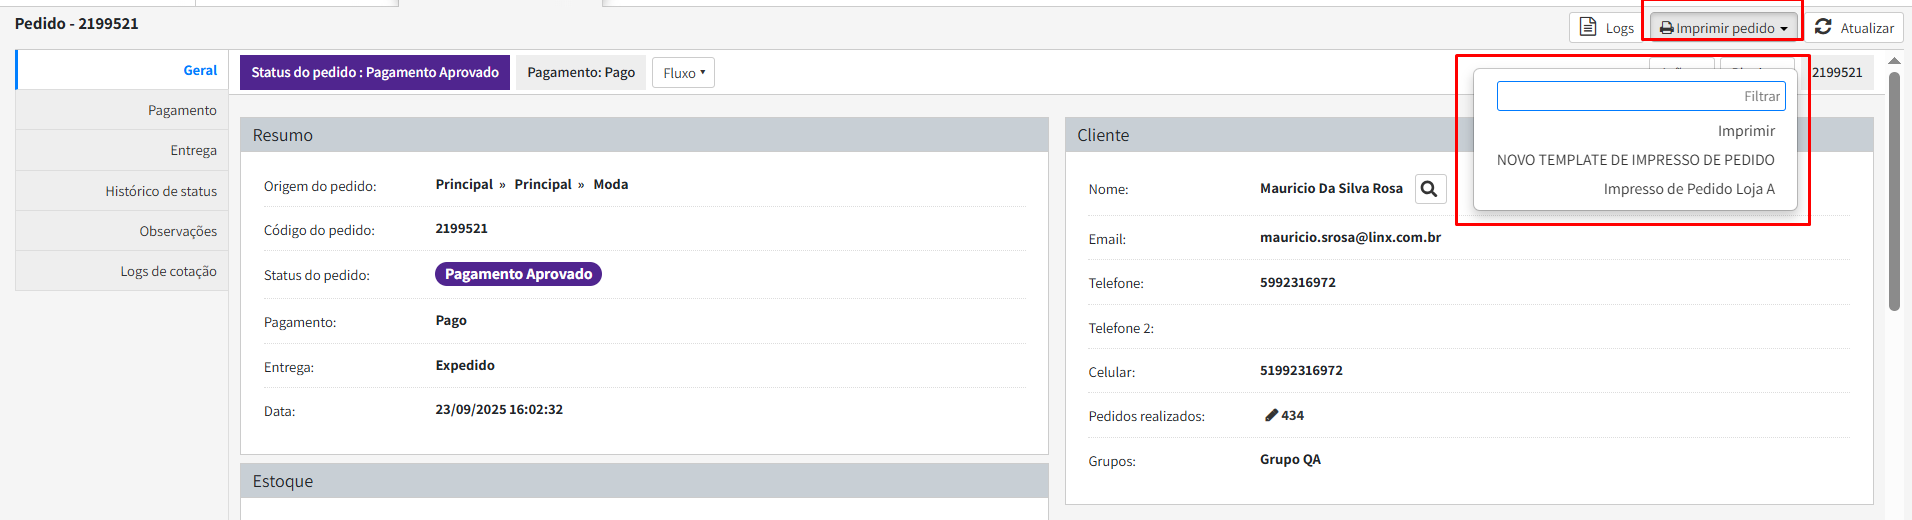Click the Atualizar refresh arrows icon

tap(1823, 27)
